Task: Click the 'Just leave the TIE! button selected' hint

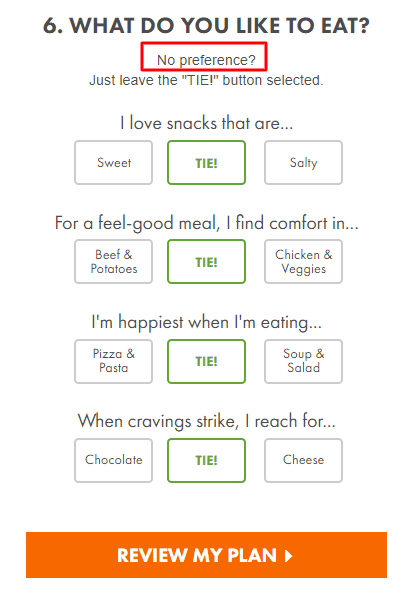Action: coord(206,80)
